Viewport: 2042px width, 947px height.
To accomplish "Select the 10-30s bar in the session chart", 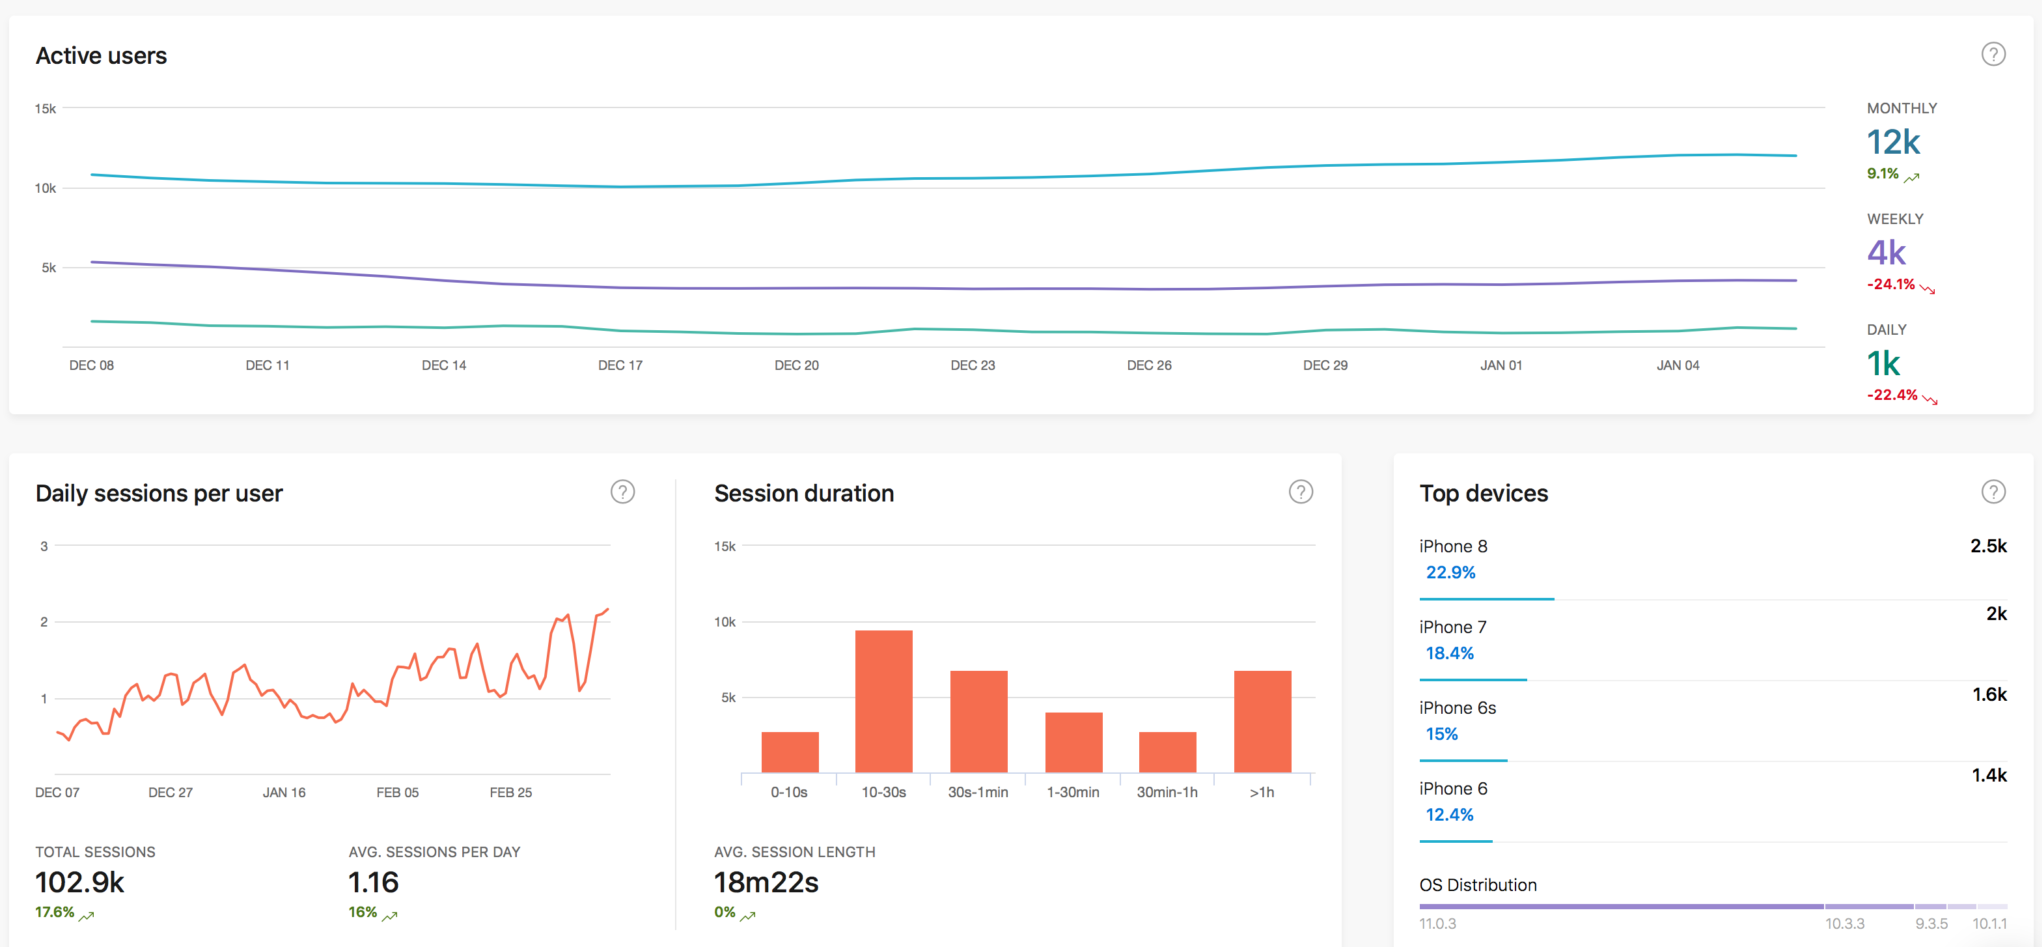I will 882,700.
